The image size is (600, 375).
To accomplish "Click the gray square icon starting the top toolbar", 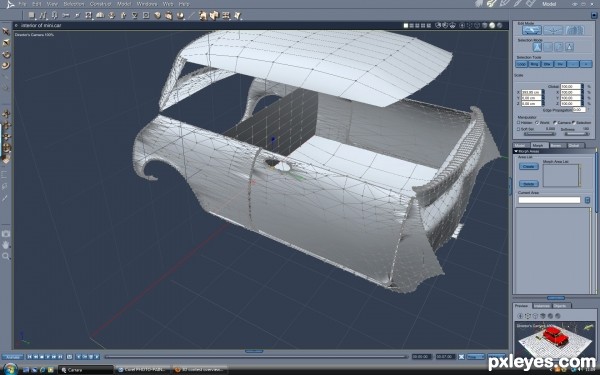I will click(31, 15).
